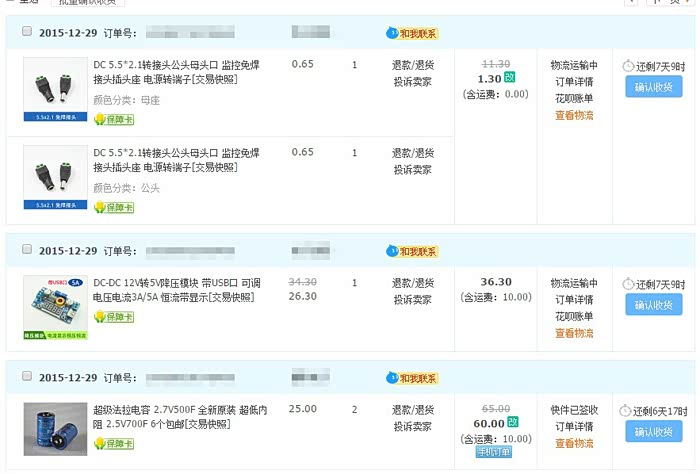Click 和我联系 chat icon on DC-DC module order

pos(412,251)
